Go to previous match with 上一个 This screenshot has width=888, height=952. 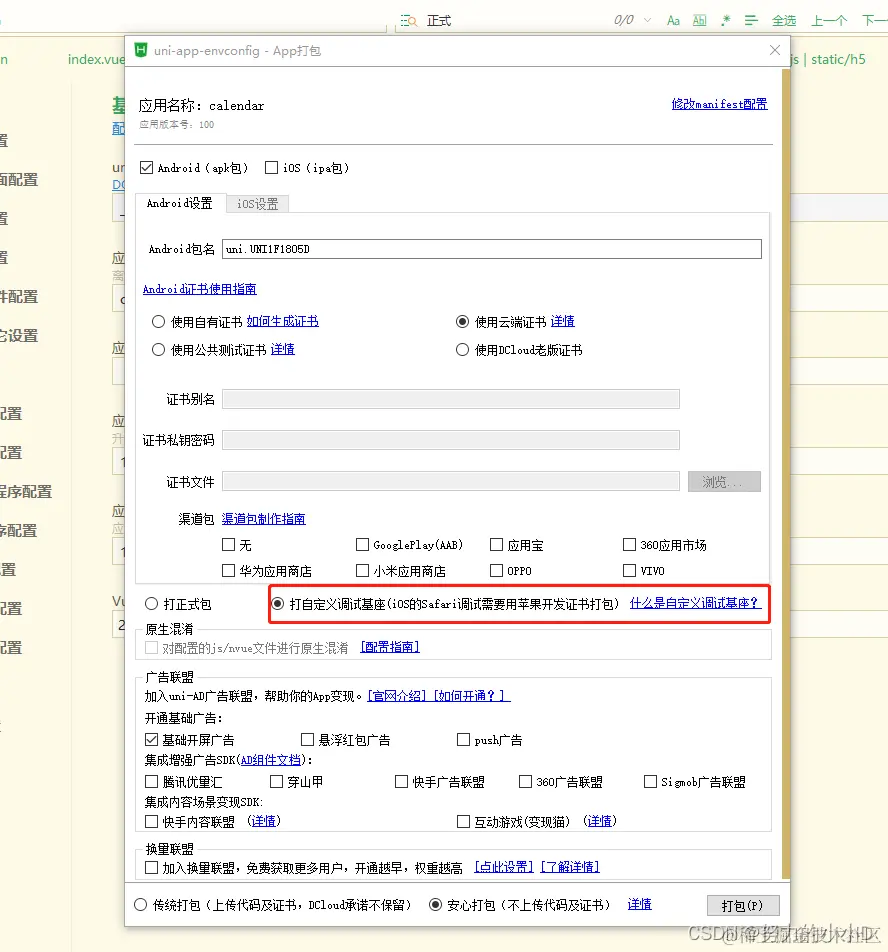point(829,21)
